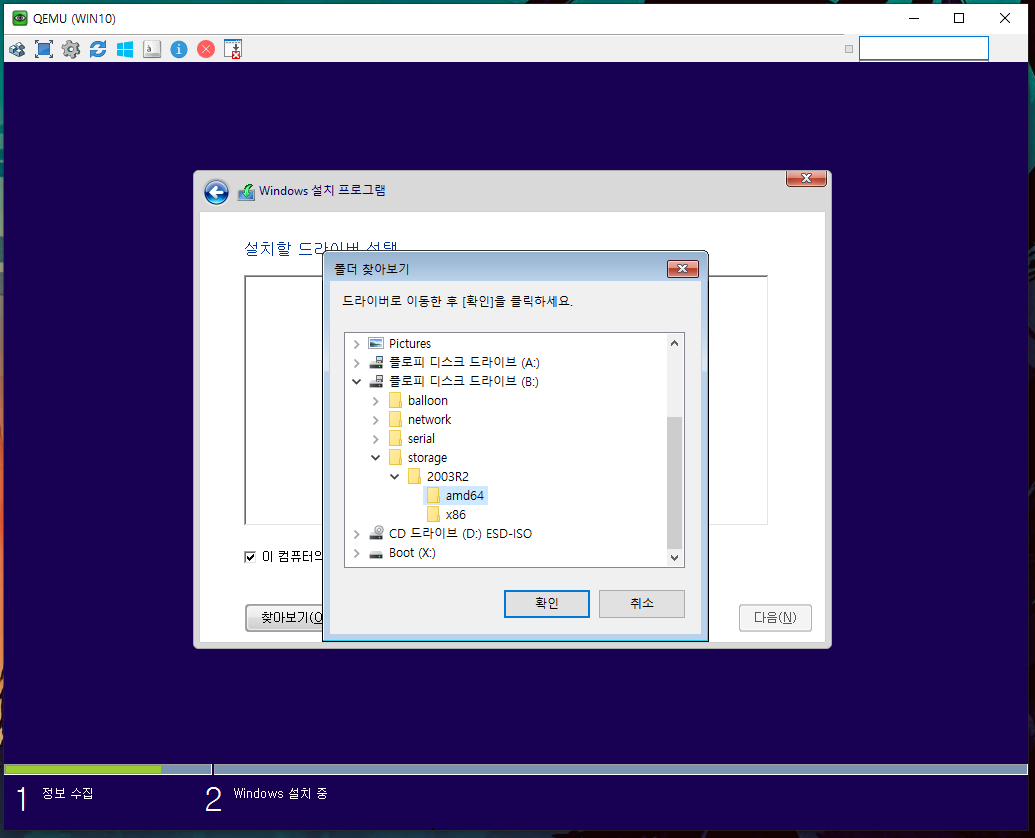Click the amd64 folder icon
The width and height of the screenshot is (1035, 838).
[433, 496]
